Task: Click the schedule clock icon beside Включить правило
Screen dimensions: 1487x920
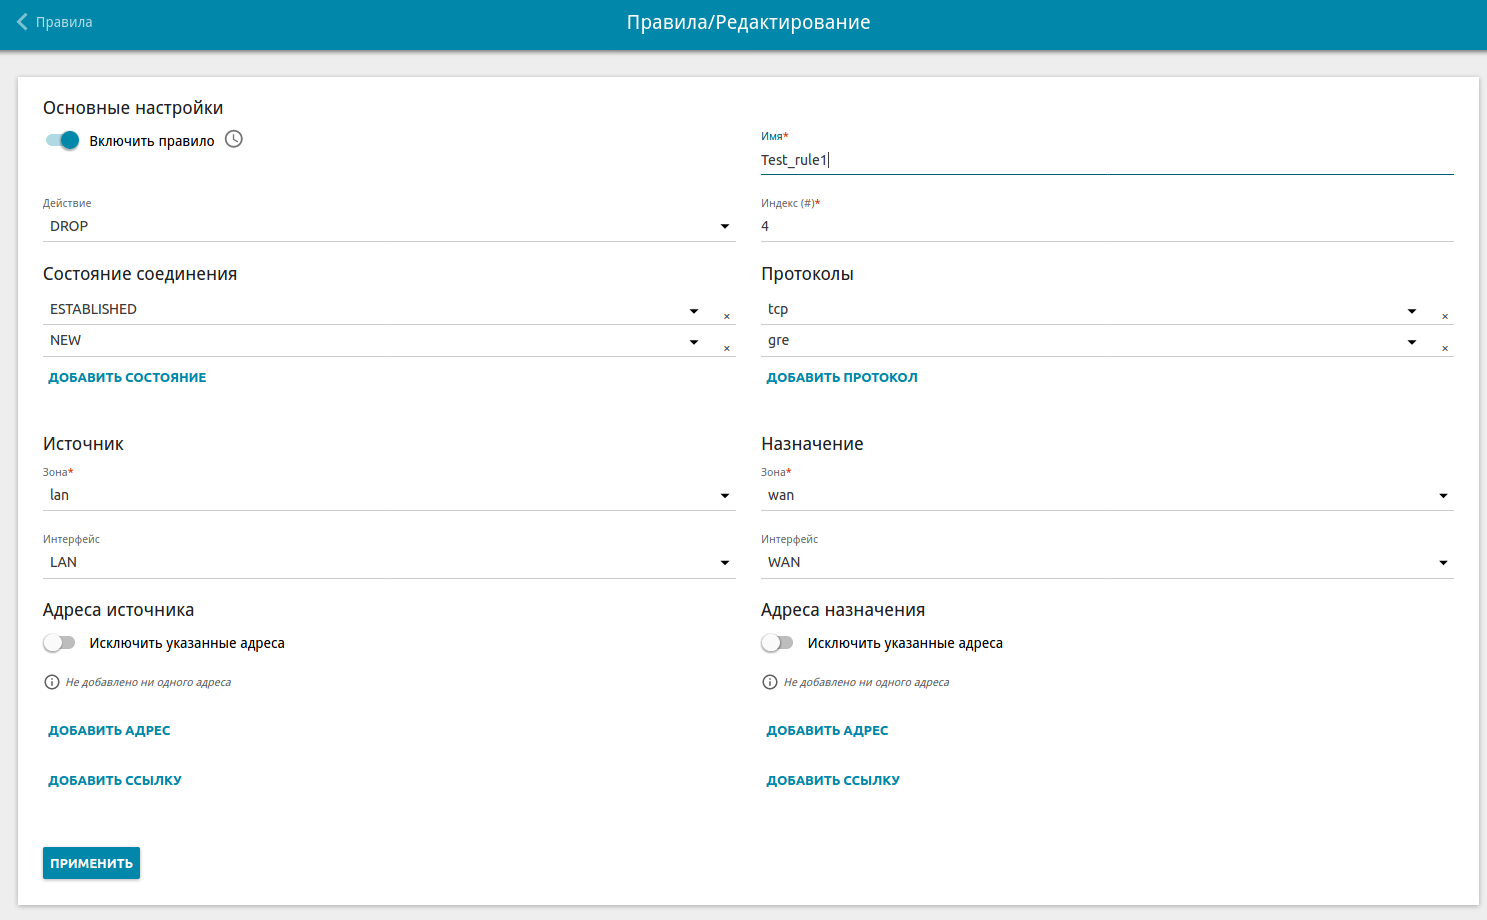Action: pos(234,140)
